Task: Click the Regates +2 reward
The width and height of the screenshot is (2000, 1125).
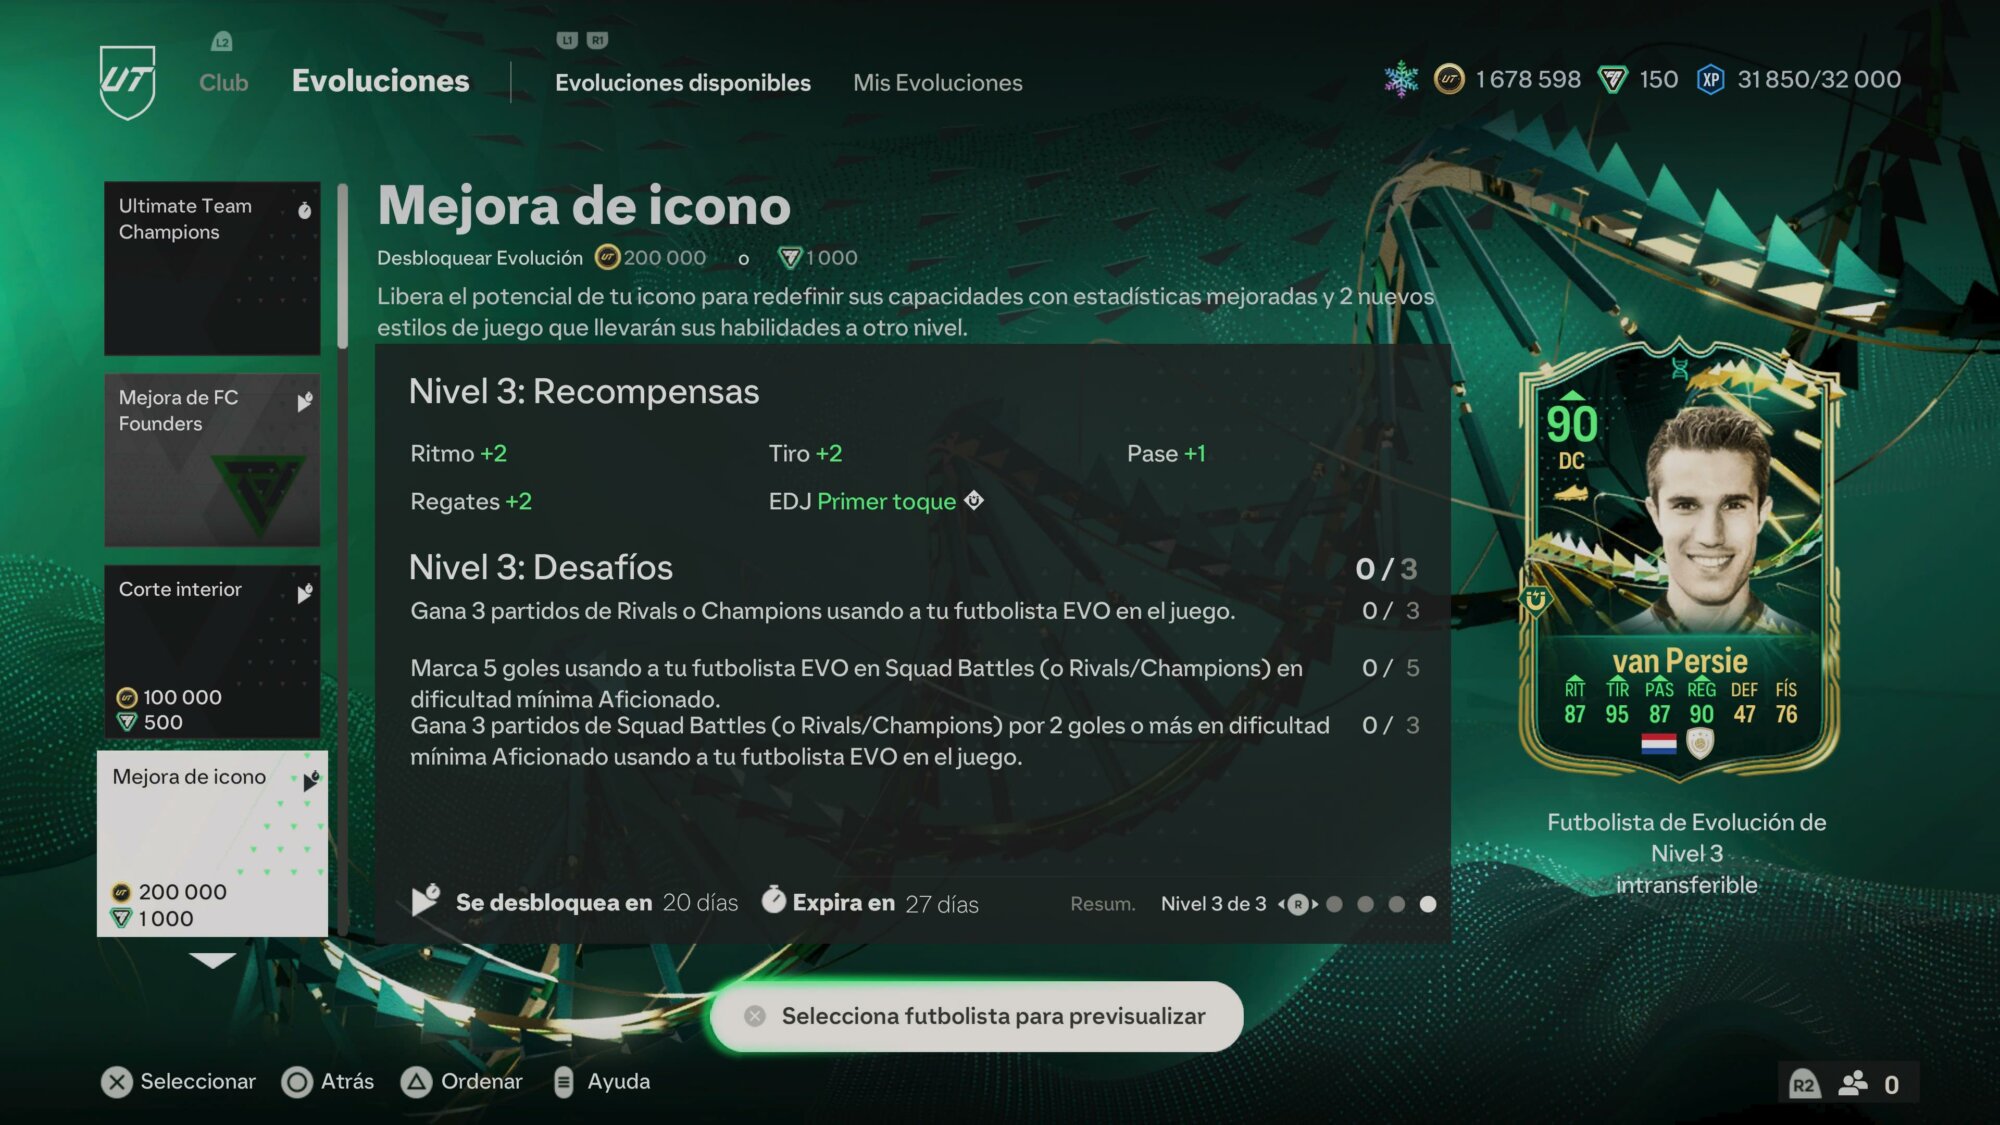Action: (471, 501)
